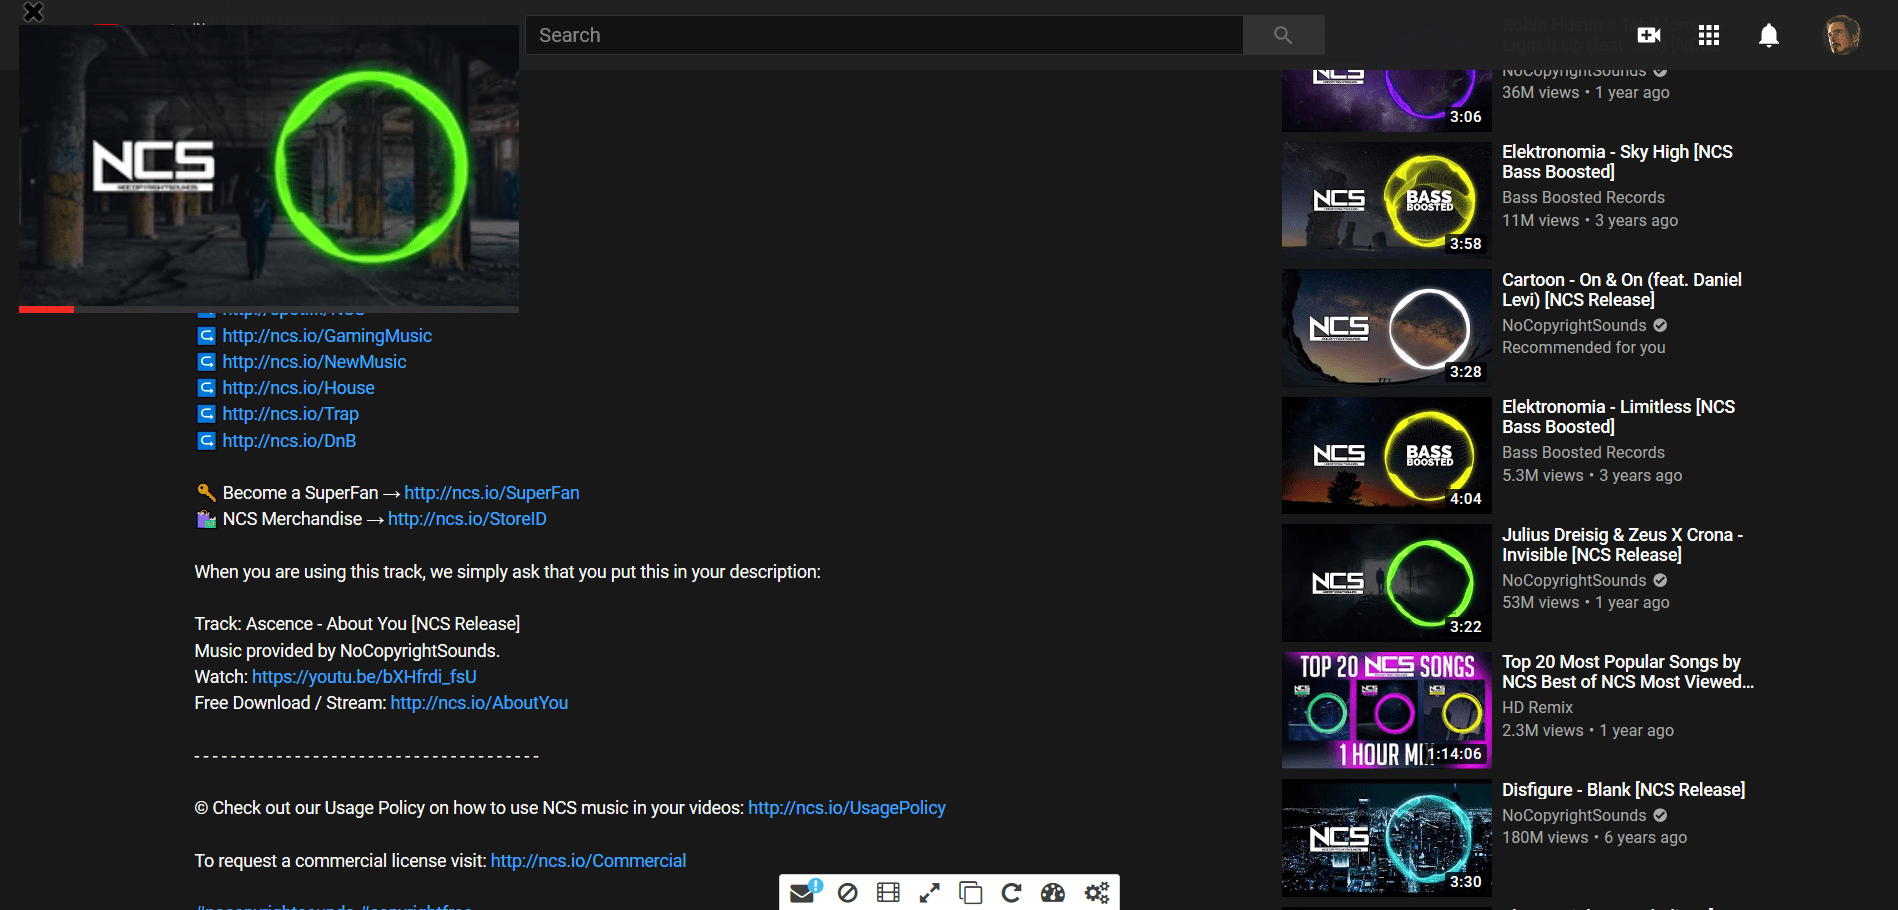Open extension options via the gears icon
This screenshot has width=1898, height=910.
[1096, 892]
